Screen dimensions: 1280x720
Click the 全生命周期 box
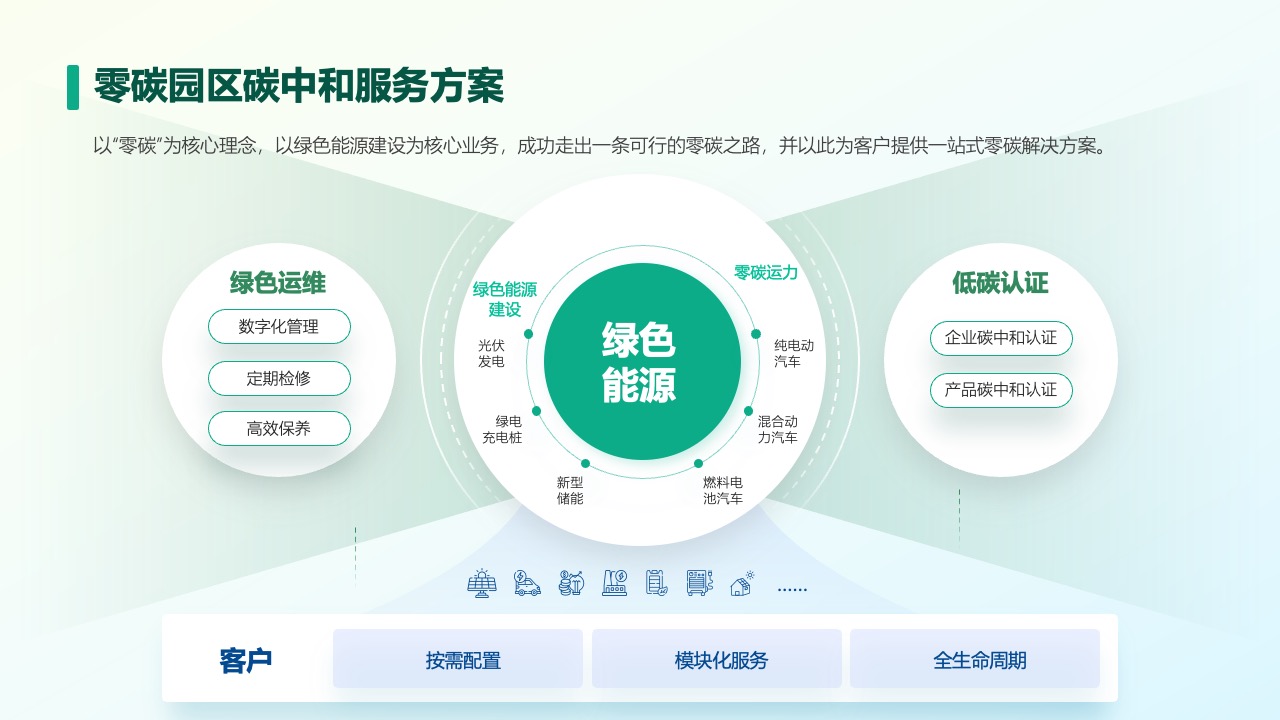975,659
